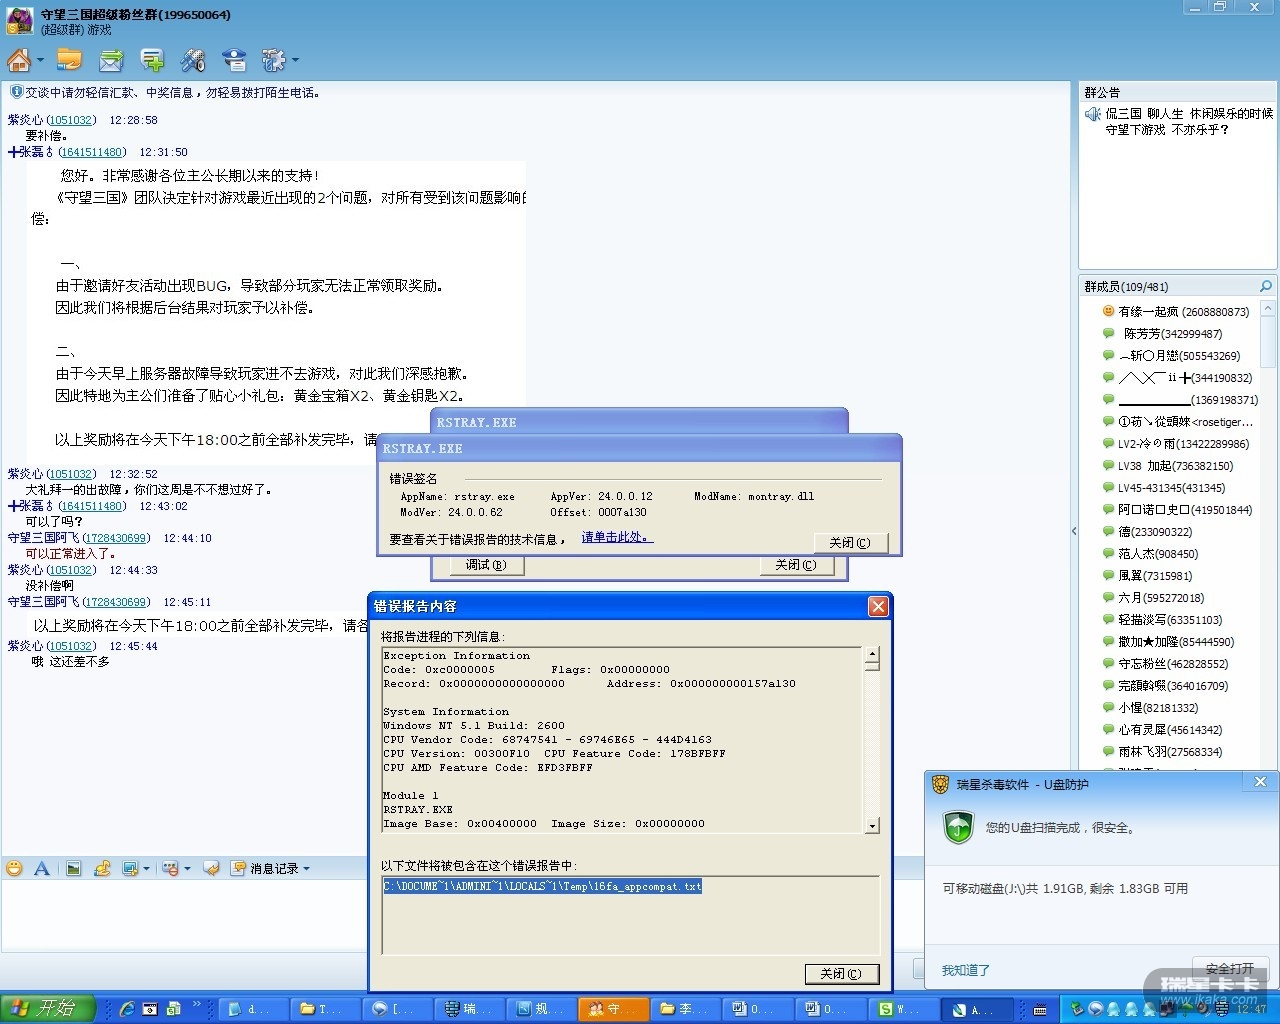Click the music share icon
The image size is (1280, 1024).
(x=102, y=868)
